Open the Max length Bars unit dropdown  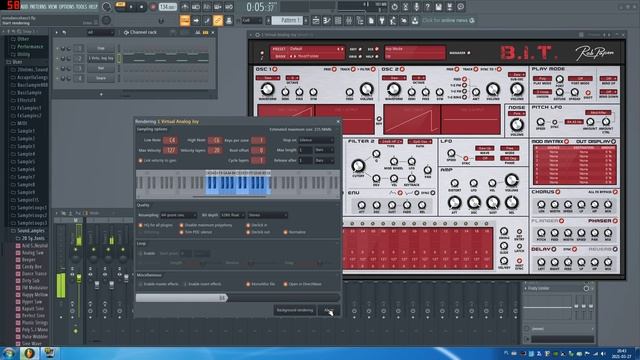(324, 150)
